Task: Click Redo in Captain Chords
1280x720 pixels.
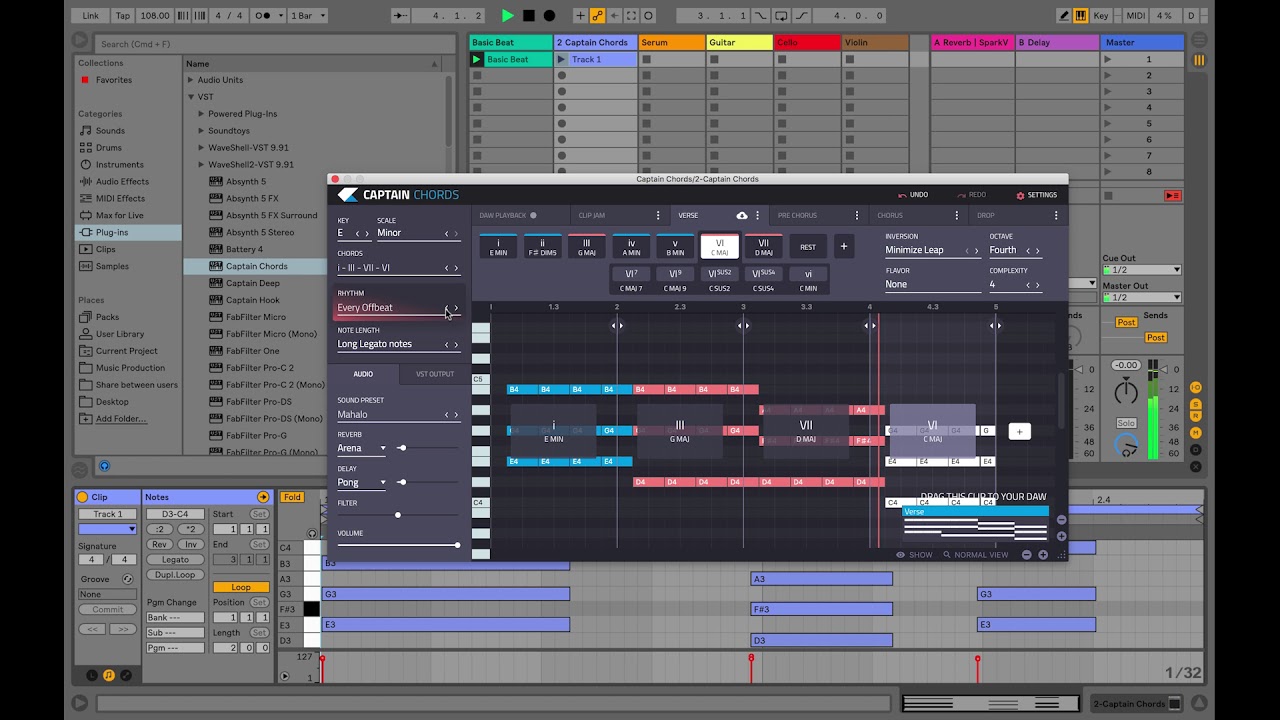Action: [971, 195]
